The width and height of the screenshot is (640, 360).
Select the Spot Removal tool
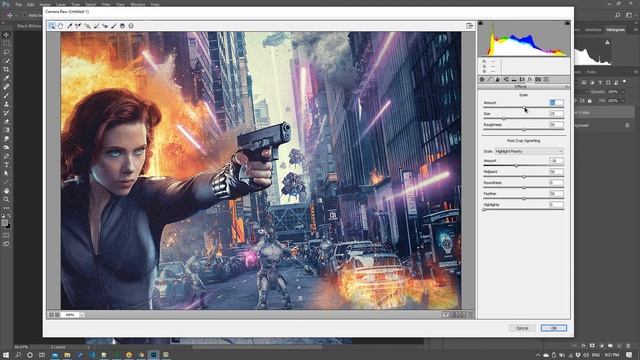pos(96,26)
